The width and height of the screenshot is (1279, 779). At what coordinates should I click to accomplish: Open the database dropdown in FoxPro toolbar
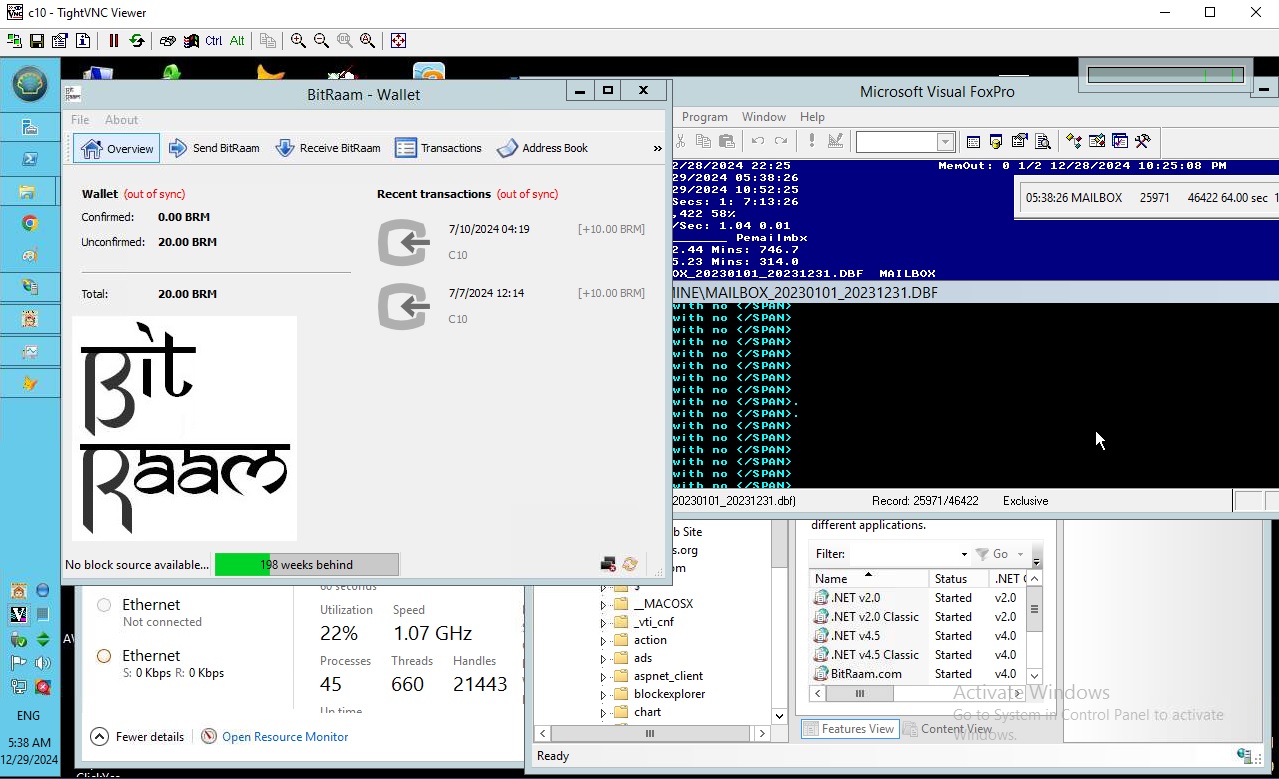click(x=945, y=142)
